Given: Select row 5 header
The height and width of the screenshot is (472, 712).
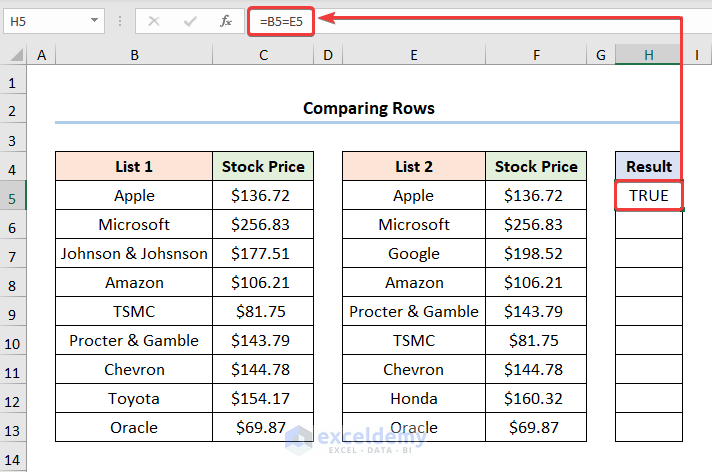Looking at the screenshot, I should point(13,196).
